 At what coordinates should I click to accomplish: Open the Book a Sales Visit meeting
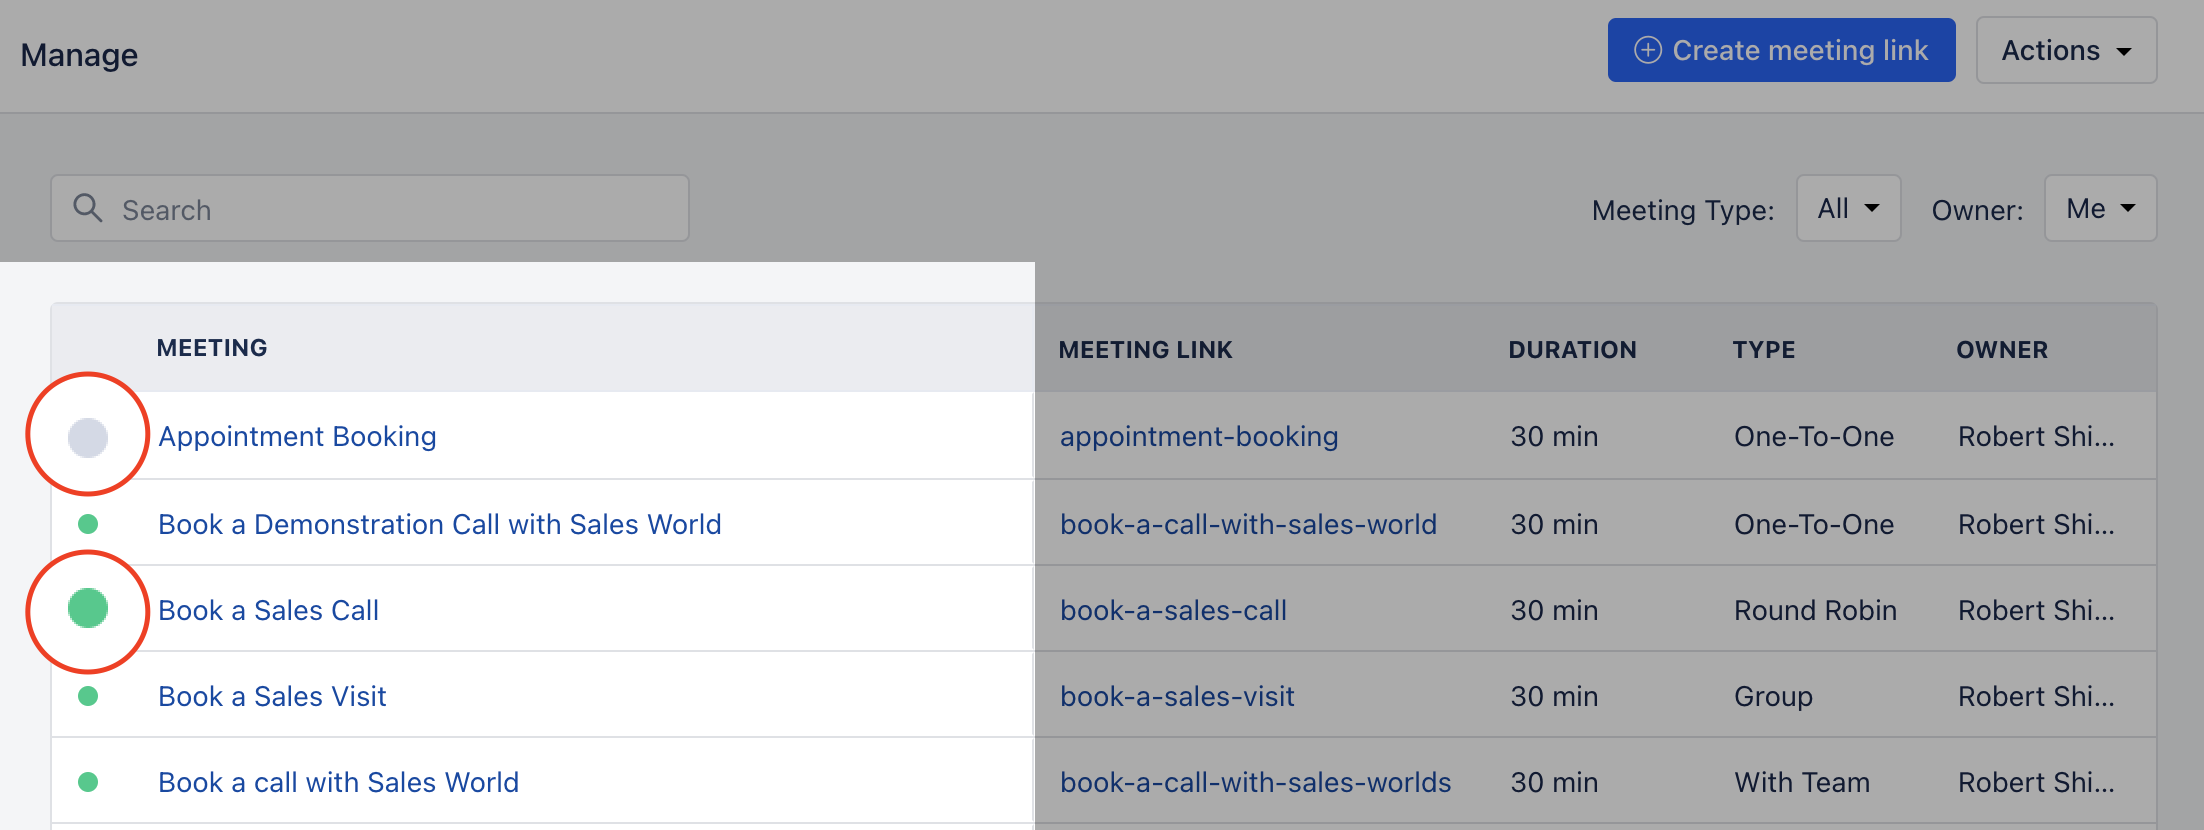(x=272, y=696)
